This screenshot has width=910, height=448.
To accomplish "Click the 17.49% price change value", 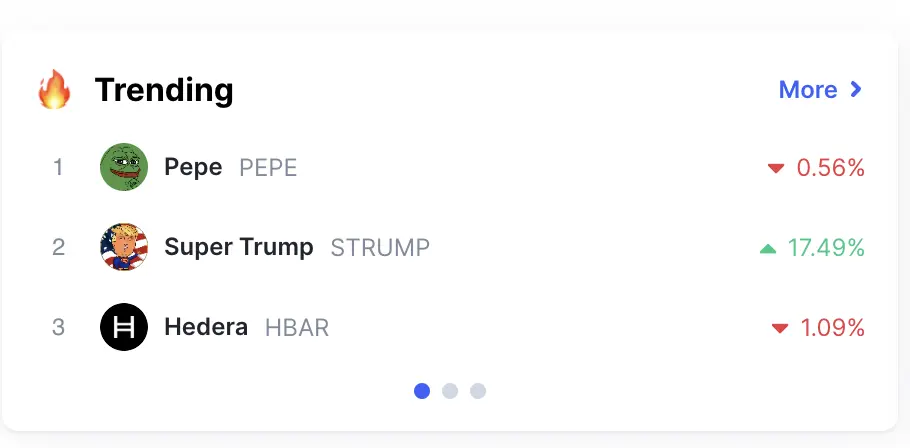I will [x=826, y=248].
